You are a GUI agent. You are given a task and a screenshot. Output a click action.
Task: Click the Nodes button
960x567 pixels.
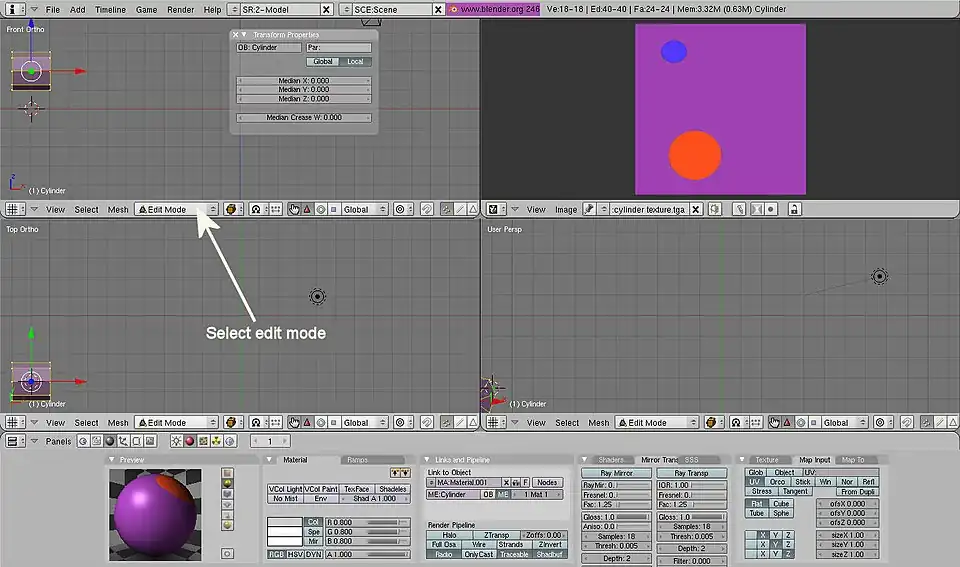pyautogui.click(x=546, y=482)
